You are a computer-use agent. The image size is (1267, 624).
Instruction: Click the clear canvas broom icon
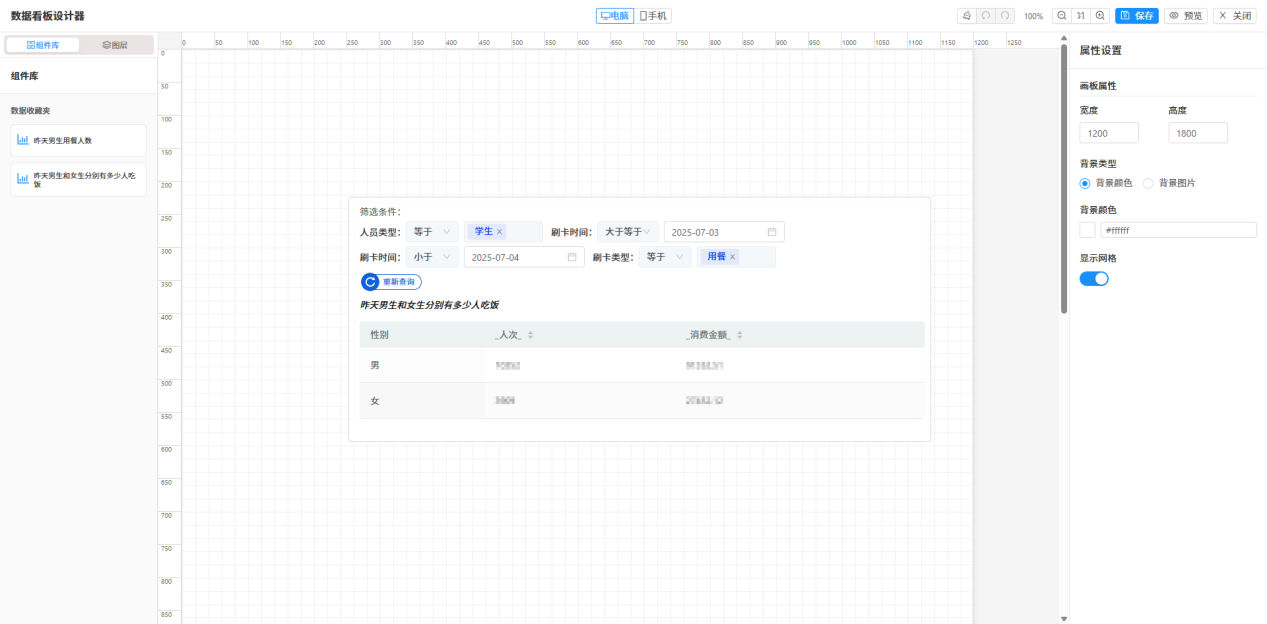[x=966, y=16]
